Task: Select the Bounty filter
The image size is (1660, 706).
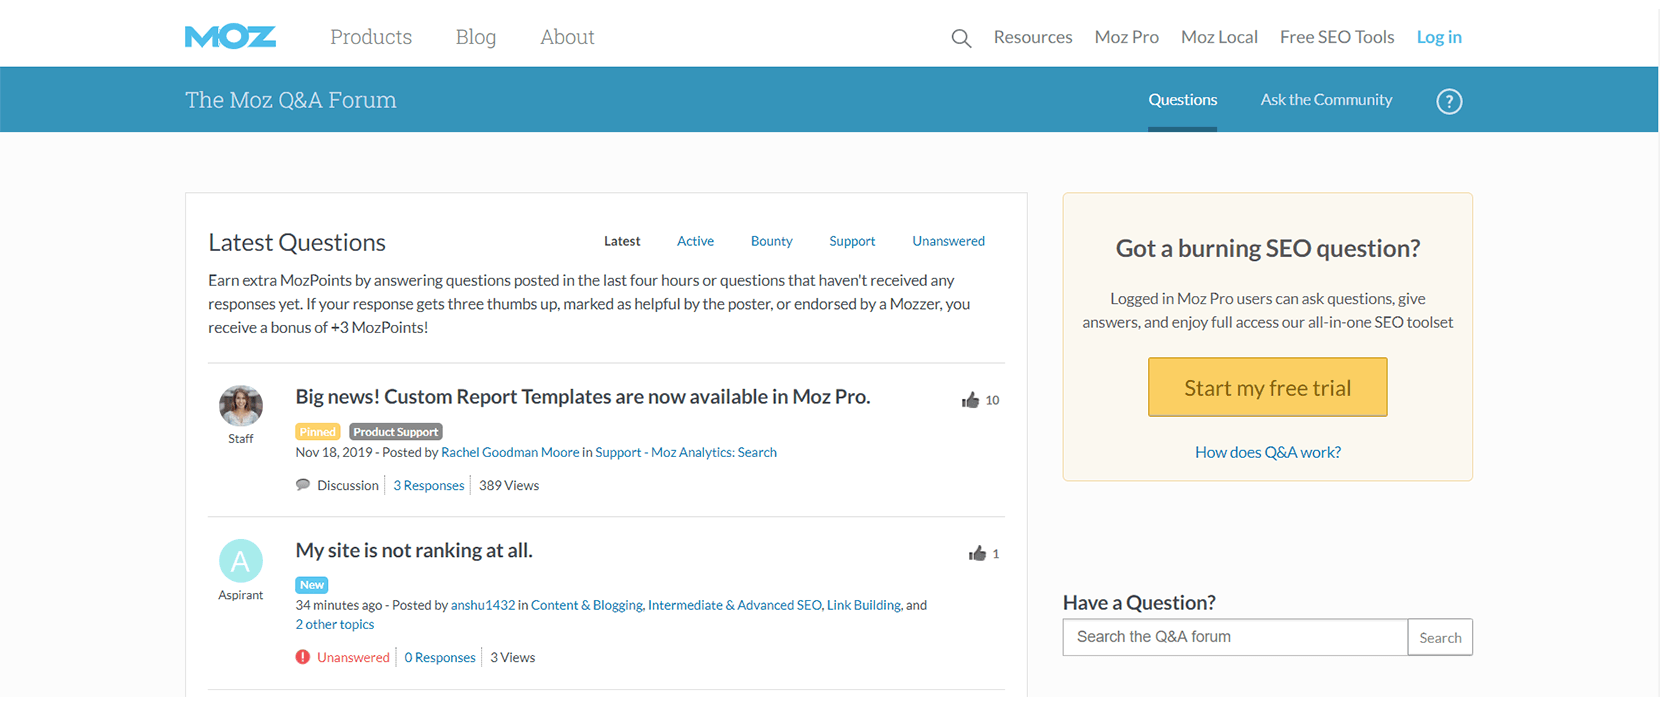Action: pyautogui.click(x=772, y=241)
